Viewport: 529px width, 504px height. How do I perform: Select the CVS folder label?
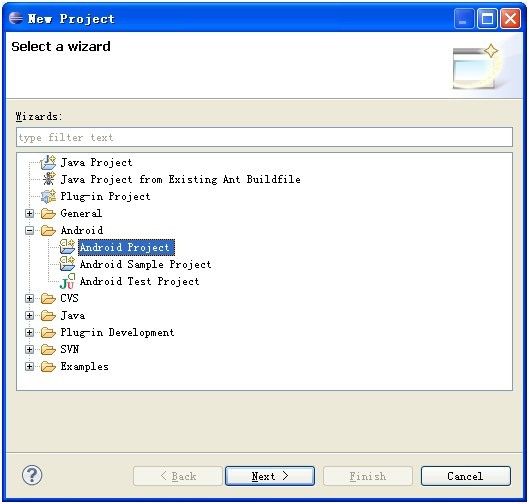[x=69, y=299]
